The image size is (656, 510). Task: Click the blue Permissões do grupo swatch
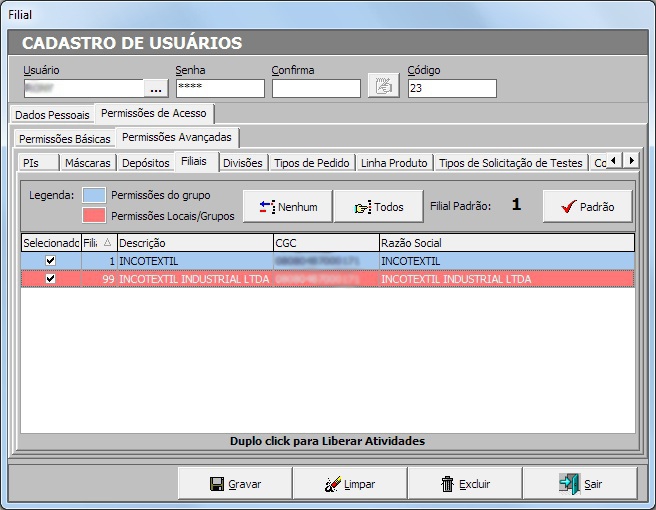coord(94,194)
